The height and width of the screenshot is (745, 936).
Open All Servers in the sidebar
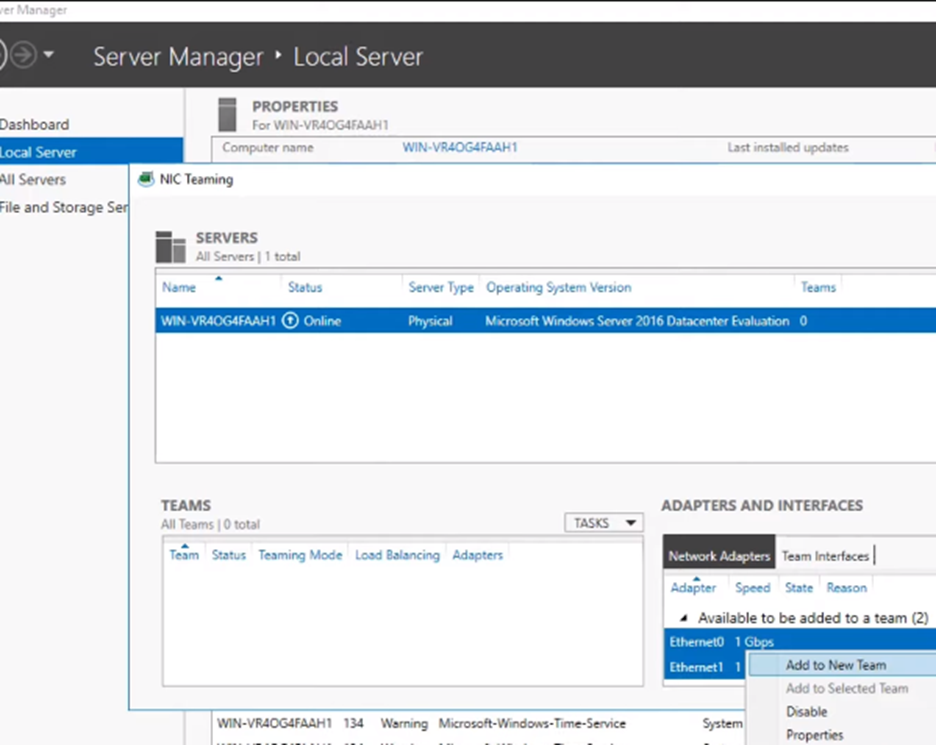coord(33,179)
